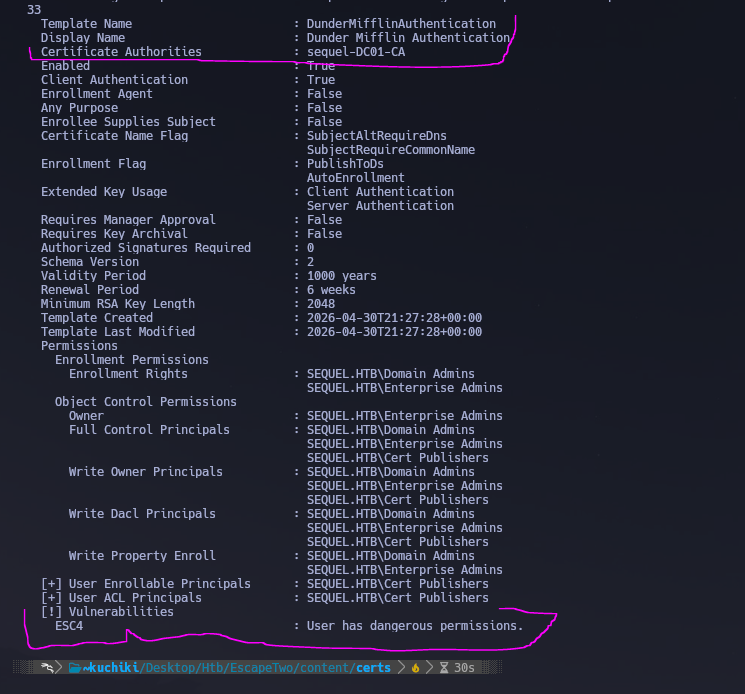The width and height of the screenshot is (745, 694).
Task: Click 'Domain Admins' in the Write Dacl Principals row
Action: coord(429,514)
